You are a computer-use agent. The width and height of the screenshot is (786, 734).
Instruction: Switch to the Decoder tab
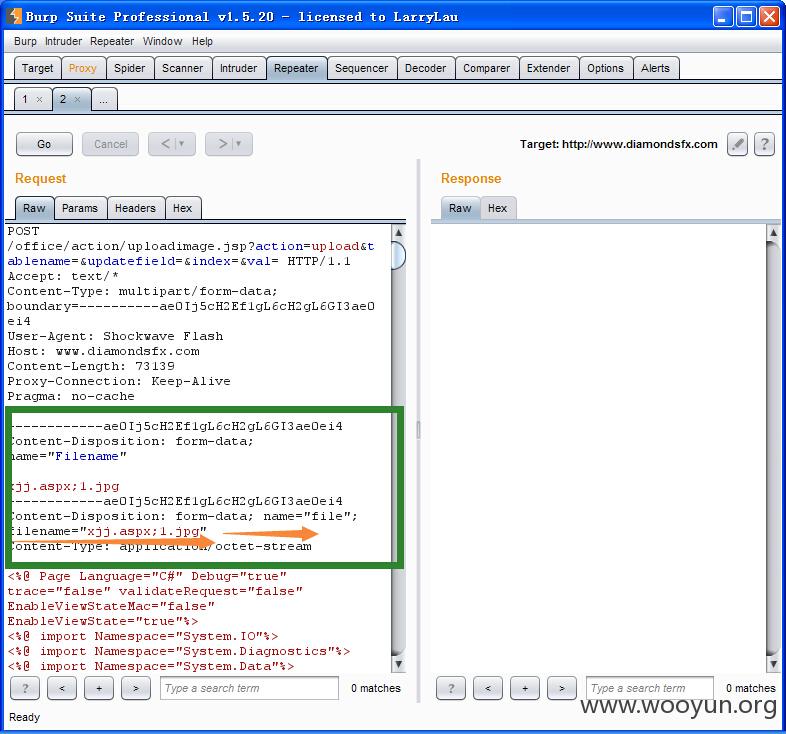point(425,68)
